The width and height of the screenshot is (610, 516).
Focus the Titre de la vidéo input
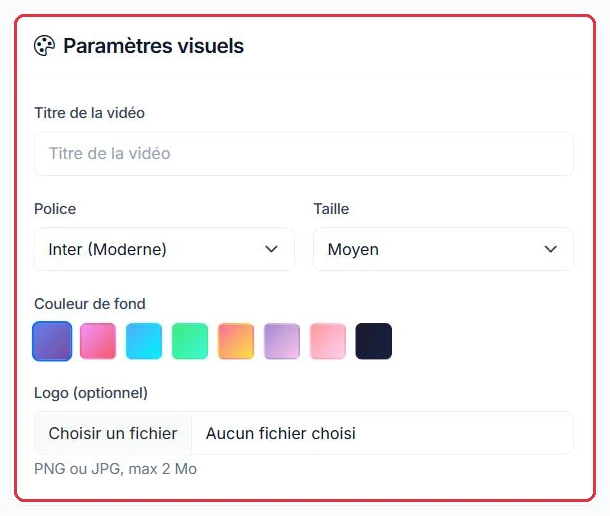[304, 154]
